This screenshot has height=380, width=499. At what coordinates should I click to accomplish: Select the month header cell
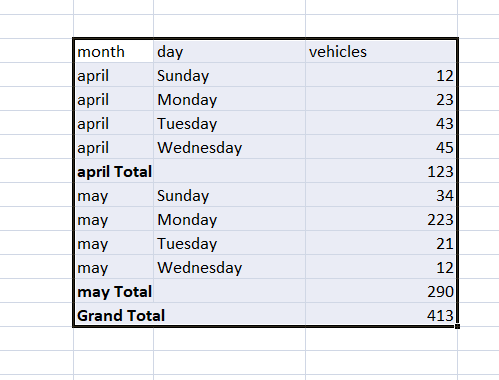pos(114,51)
